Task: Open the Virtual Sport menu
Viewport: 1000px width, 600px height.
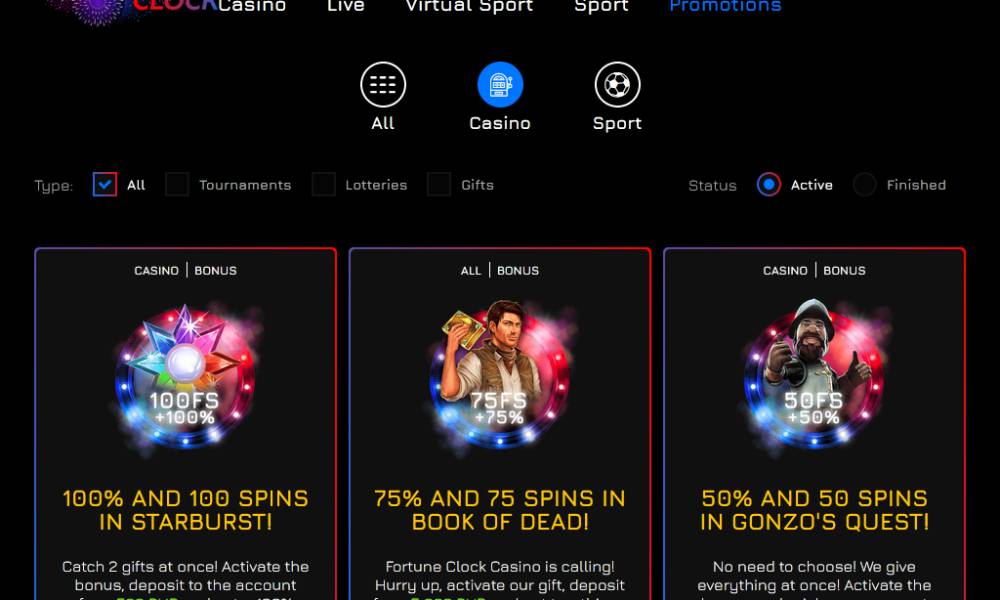Action: [469, 6]
